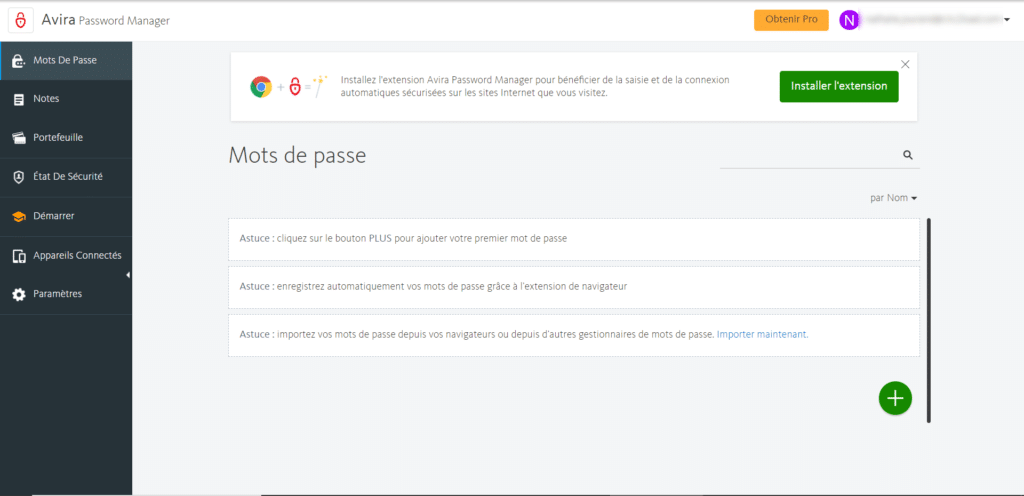Click the tip about importing passwords

(574, 335)
